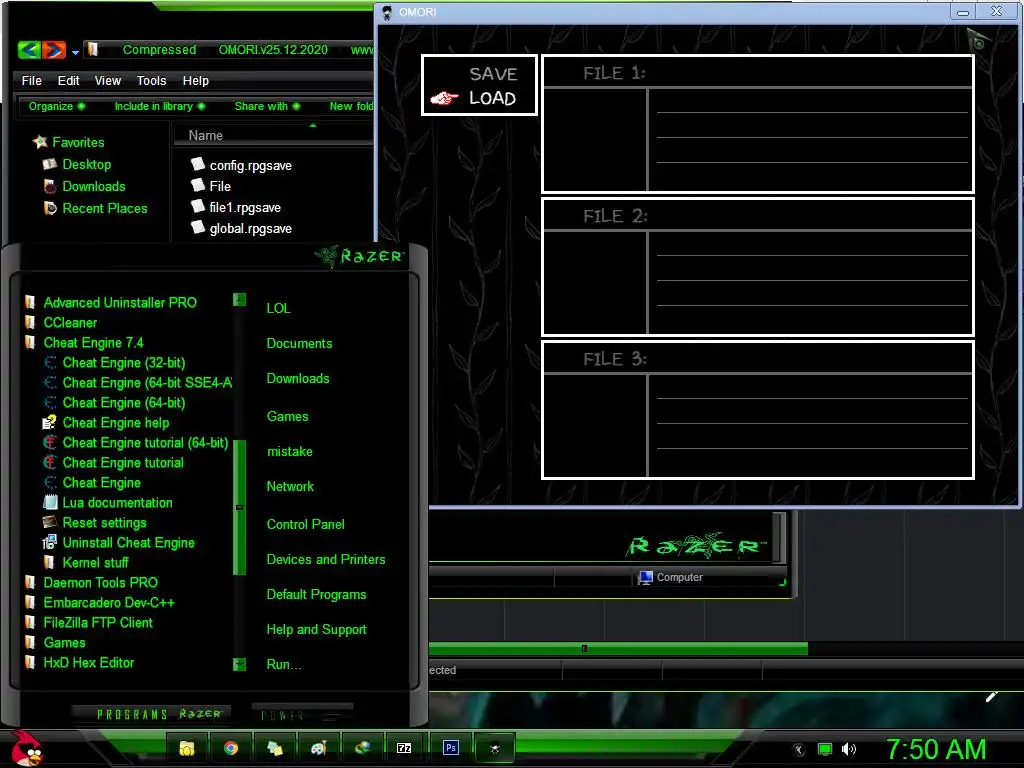Select the FILE 2 save slot
Viewport: 1024px width, 768px height.
click(x=758, y=267)
